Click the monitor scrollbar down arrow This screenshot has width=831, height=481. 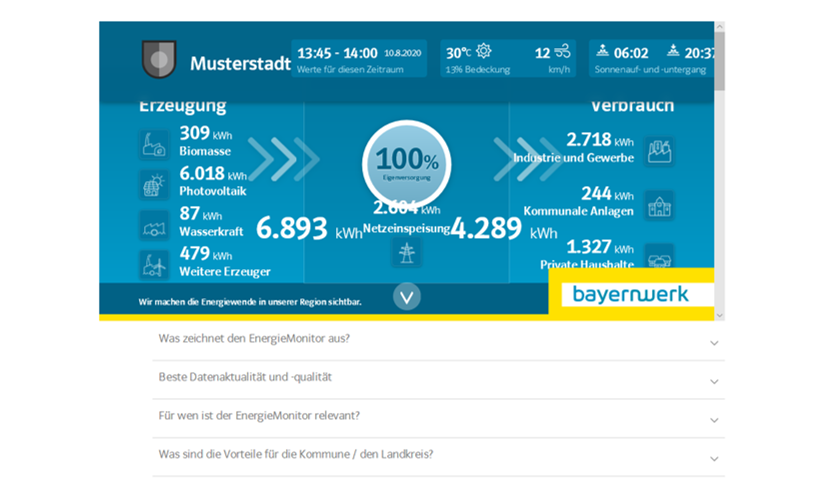[x=719, y=315]
